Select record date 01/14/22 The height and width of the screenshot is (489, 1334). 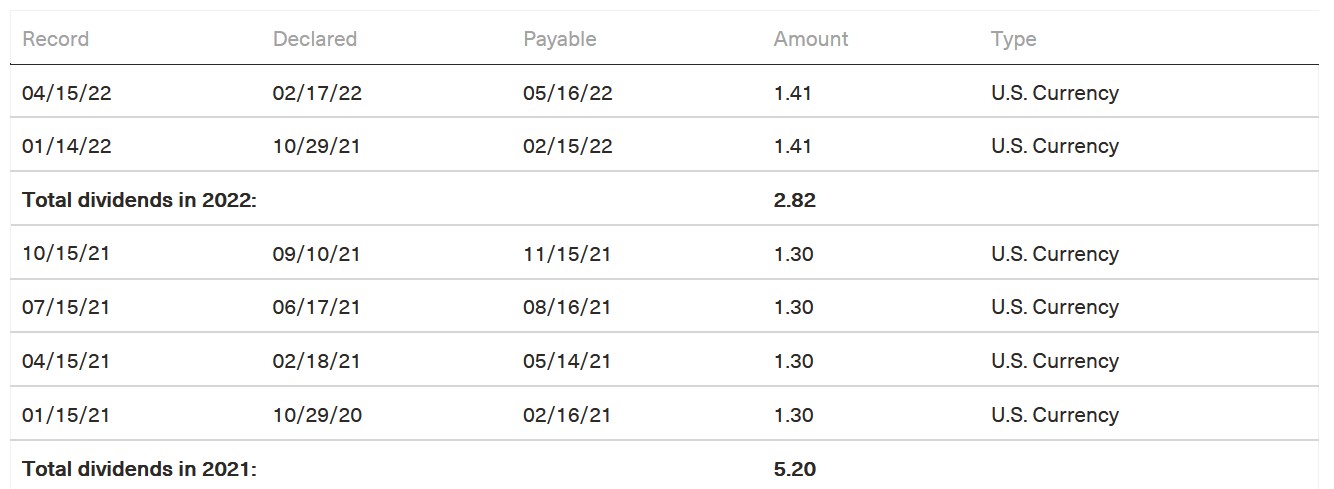pyautogui.click(x=66, y=146)
